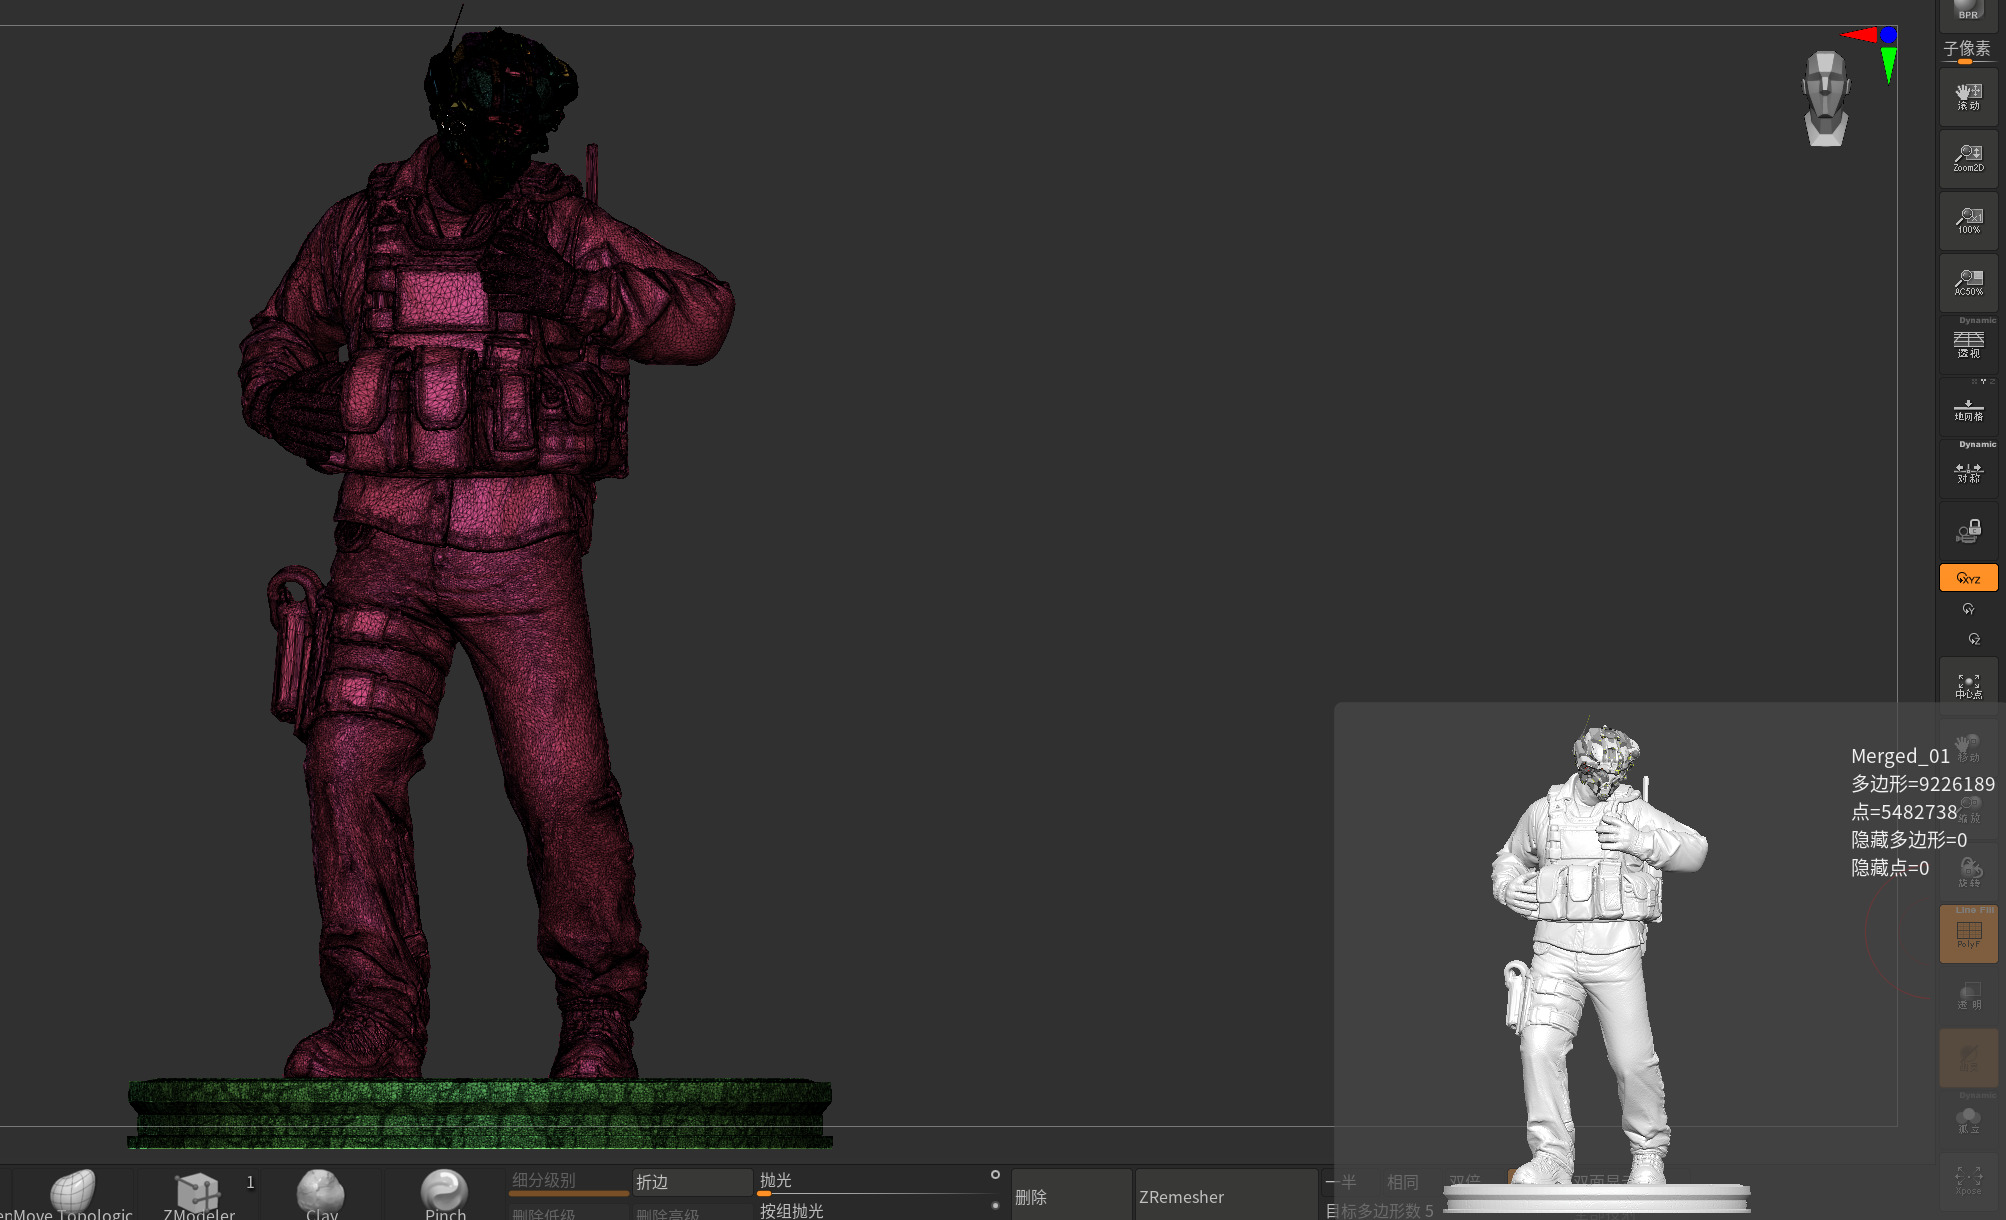Toggle the ghost transparency button below 透明

point(1968,1058)
